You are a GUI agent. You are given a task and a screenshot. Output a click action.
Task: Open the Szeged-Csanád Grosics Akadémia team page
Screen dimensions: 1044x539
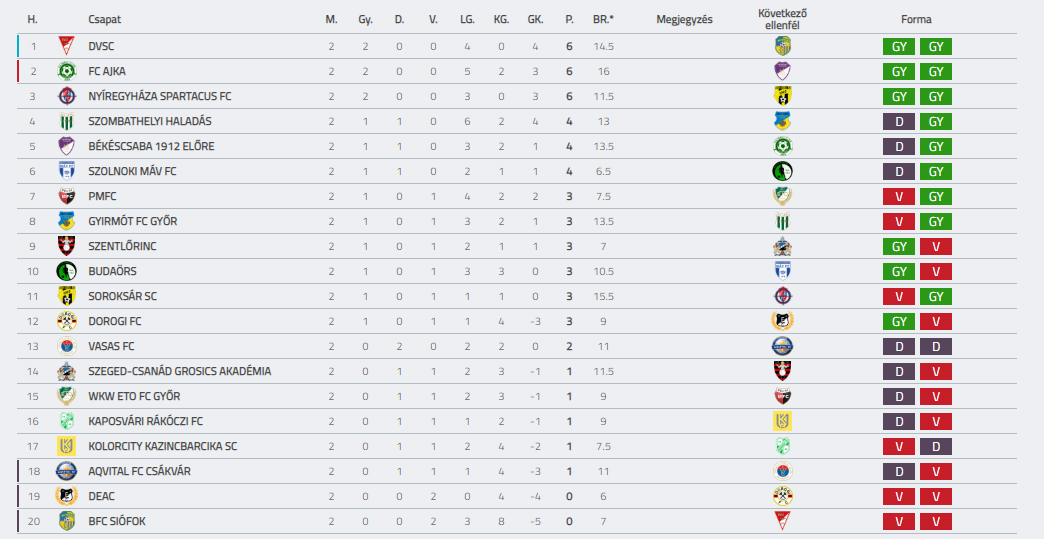[x=180, y=371]
